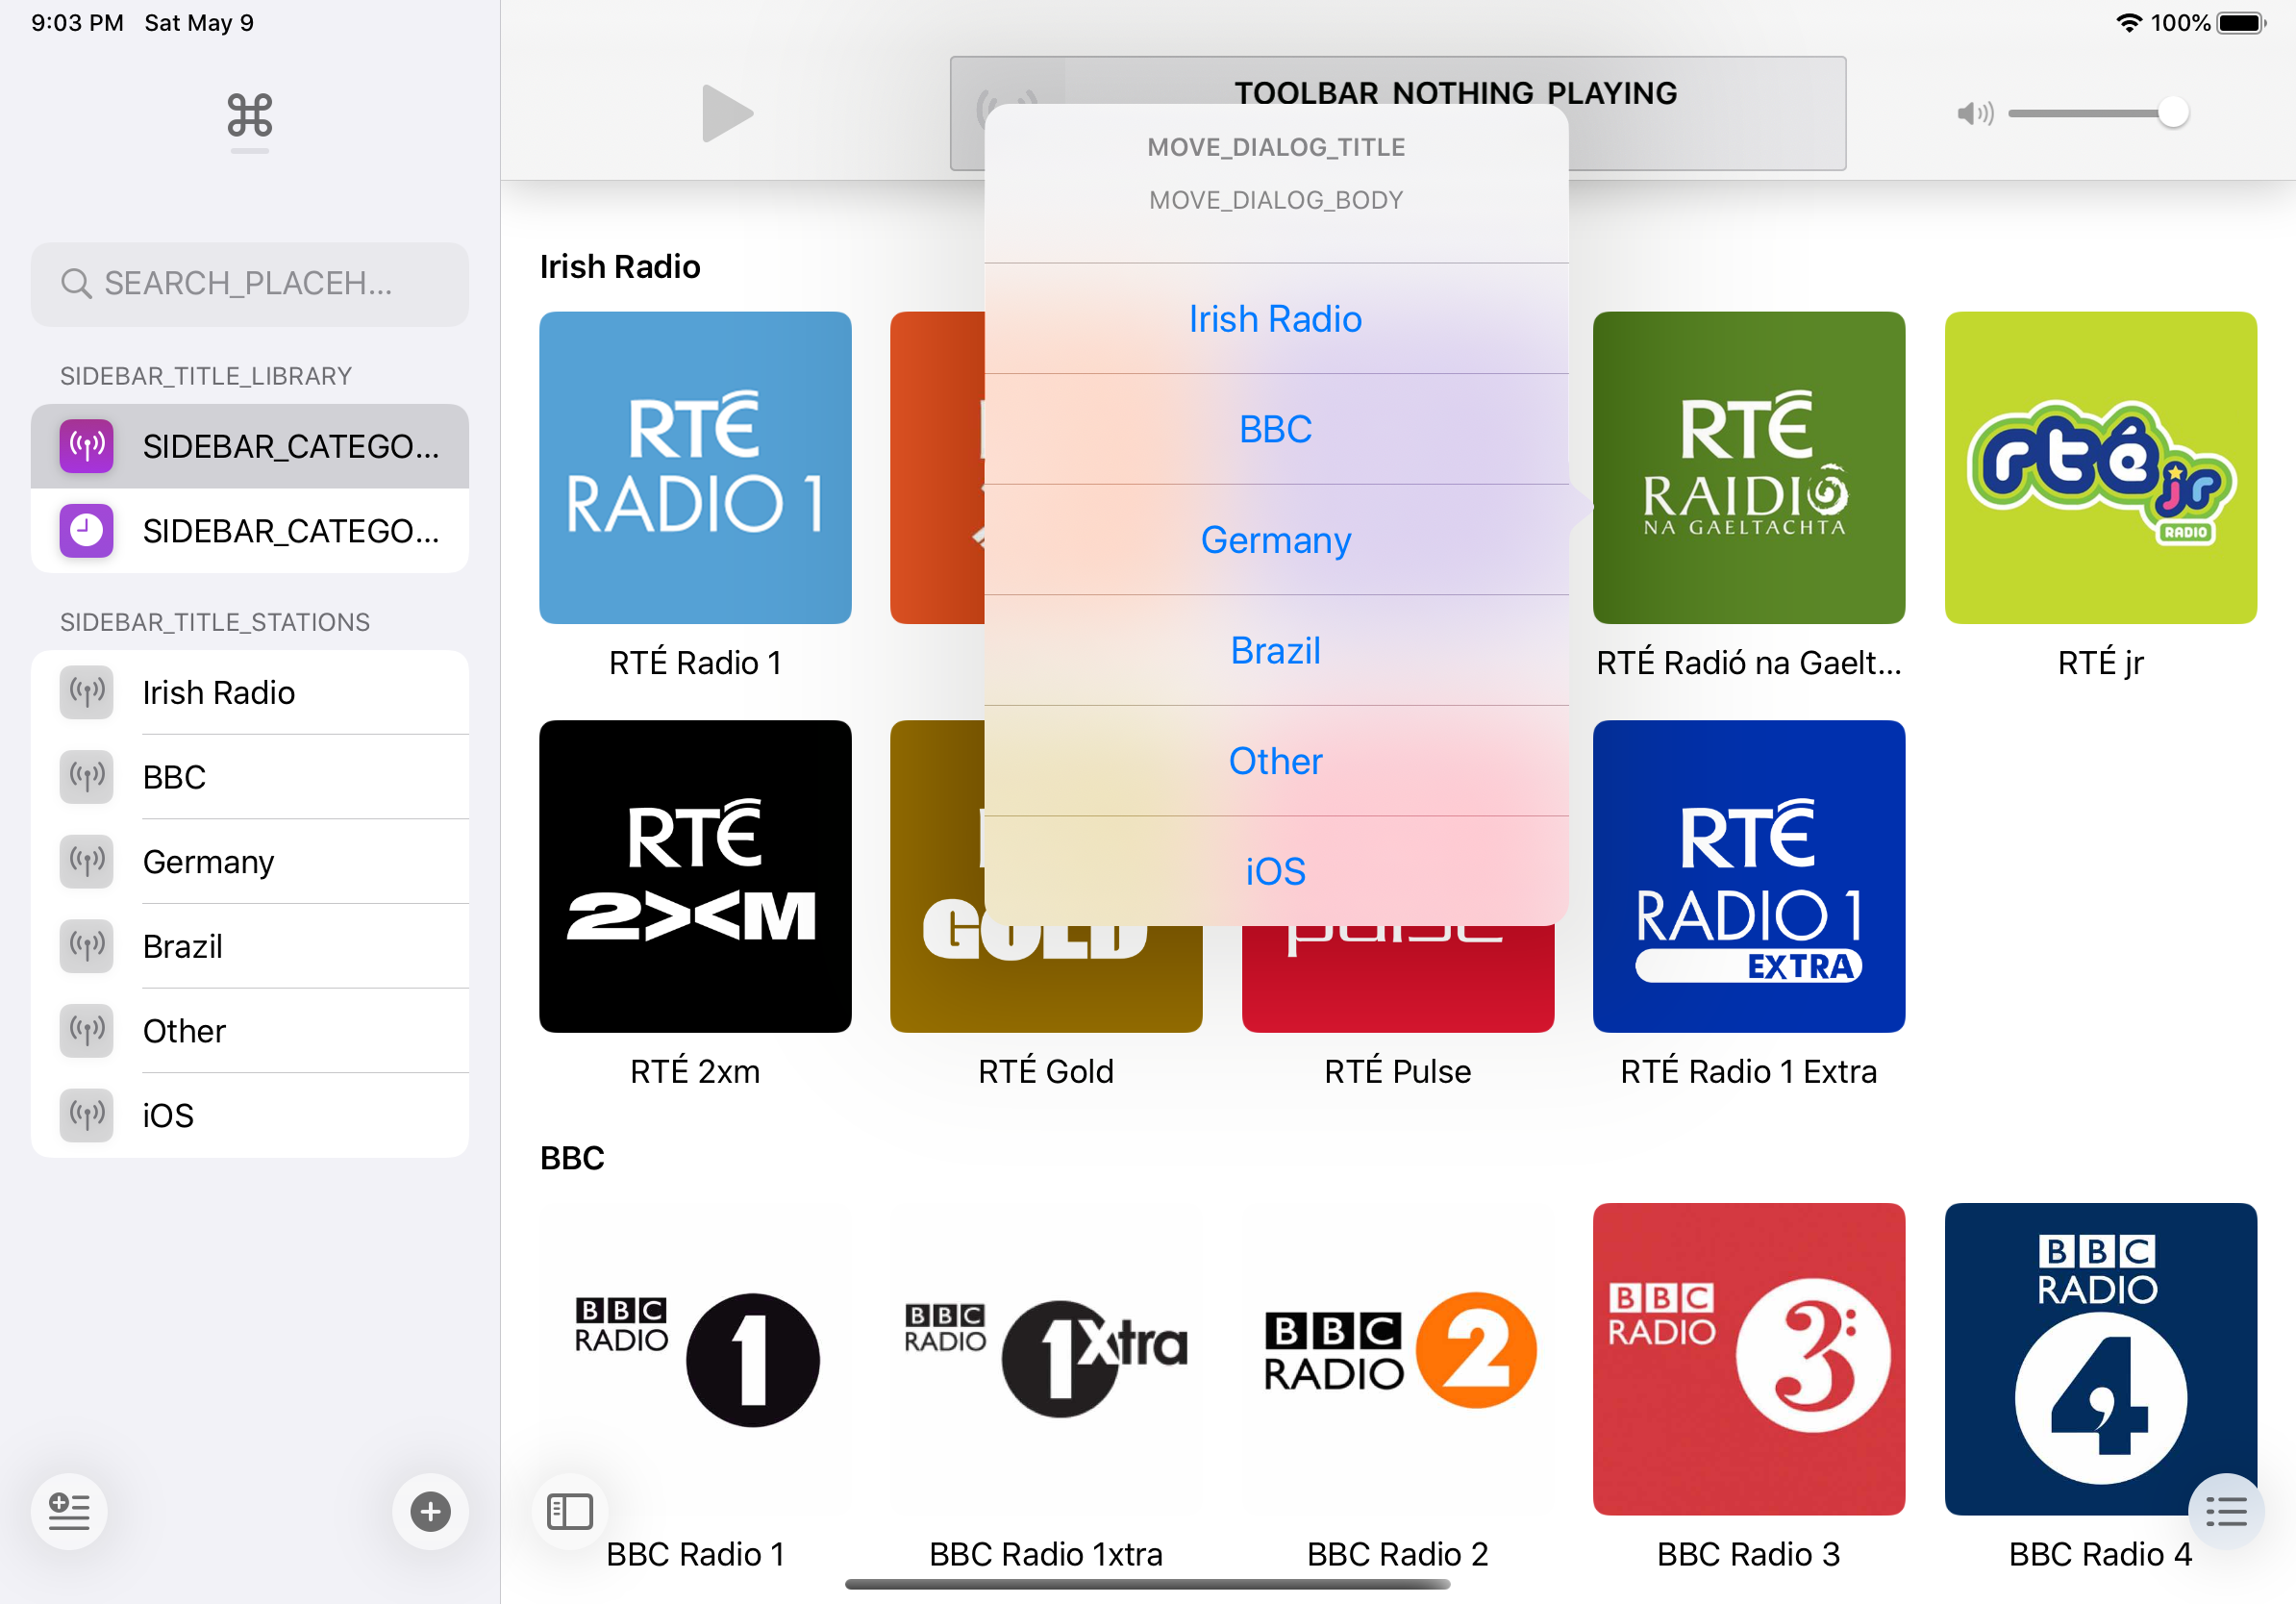Select RTÉ jr station tile
This screenshot has height=1604, width=2296.
click(2100, 468)
